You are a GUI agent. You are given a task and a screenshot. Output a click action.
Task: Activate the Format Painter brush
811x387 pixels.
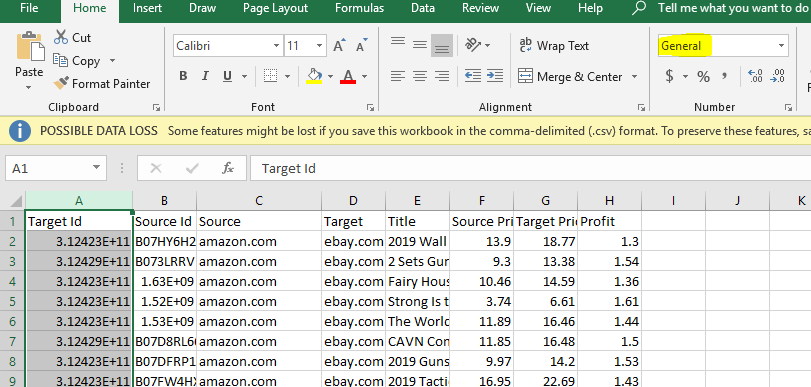[62, 83]
